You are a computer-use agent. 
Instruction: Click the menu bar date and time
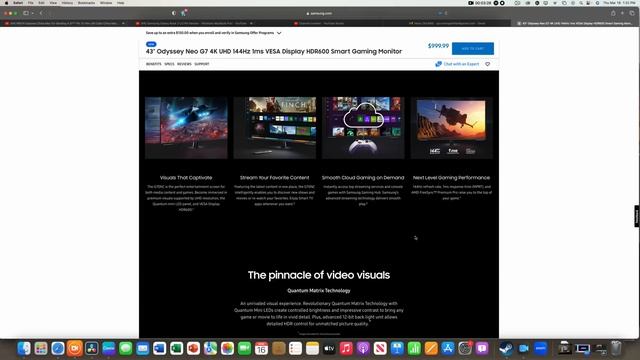(x=620, y=3)
